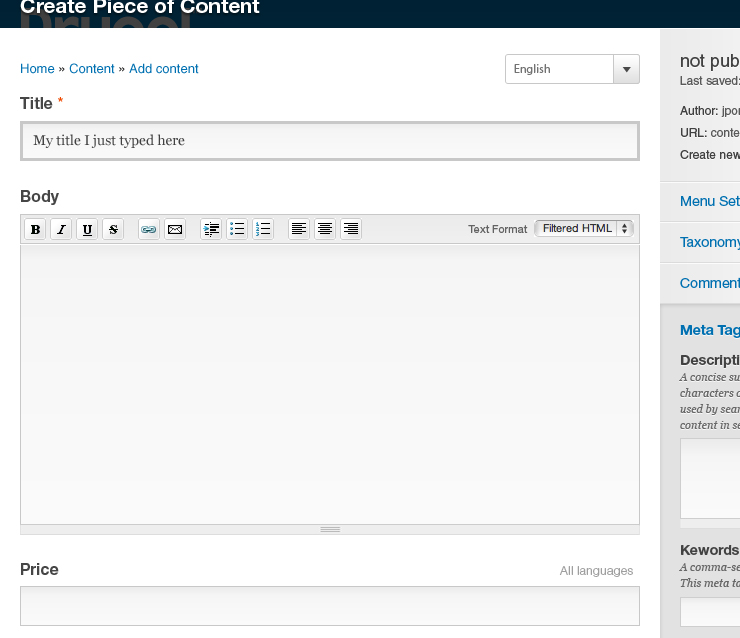Click the 'Text Format' label
The image size is (740, 638).
point(497,229)
